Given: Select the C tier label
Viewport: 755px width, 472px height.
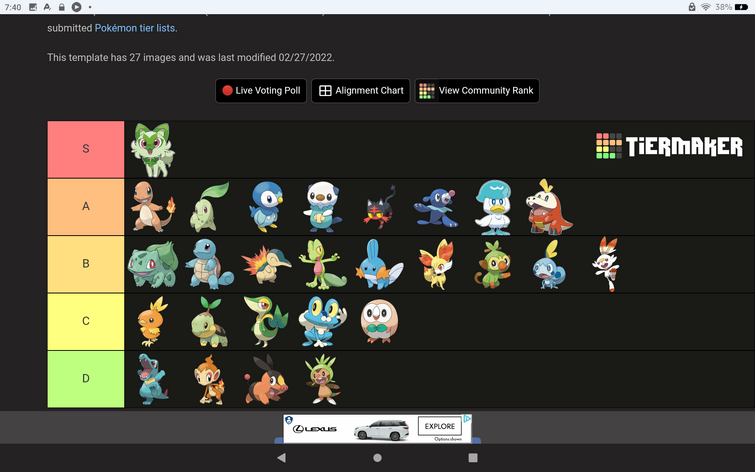Looking at the screenshot, I should pyautogui.click(x=86, y=321).
